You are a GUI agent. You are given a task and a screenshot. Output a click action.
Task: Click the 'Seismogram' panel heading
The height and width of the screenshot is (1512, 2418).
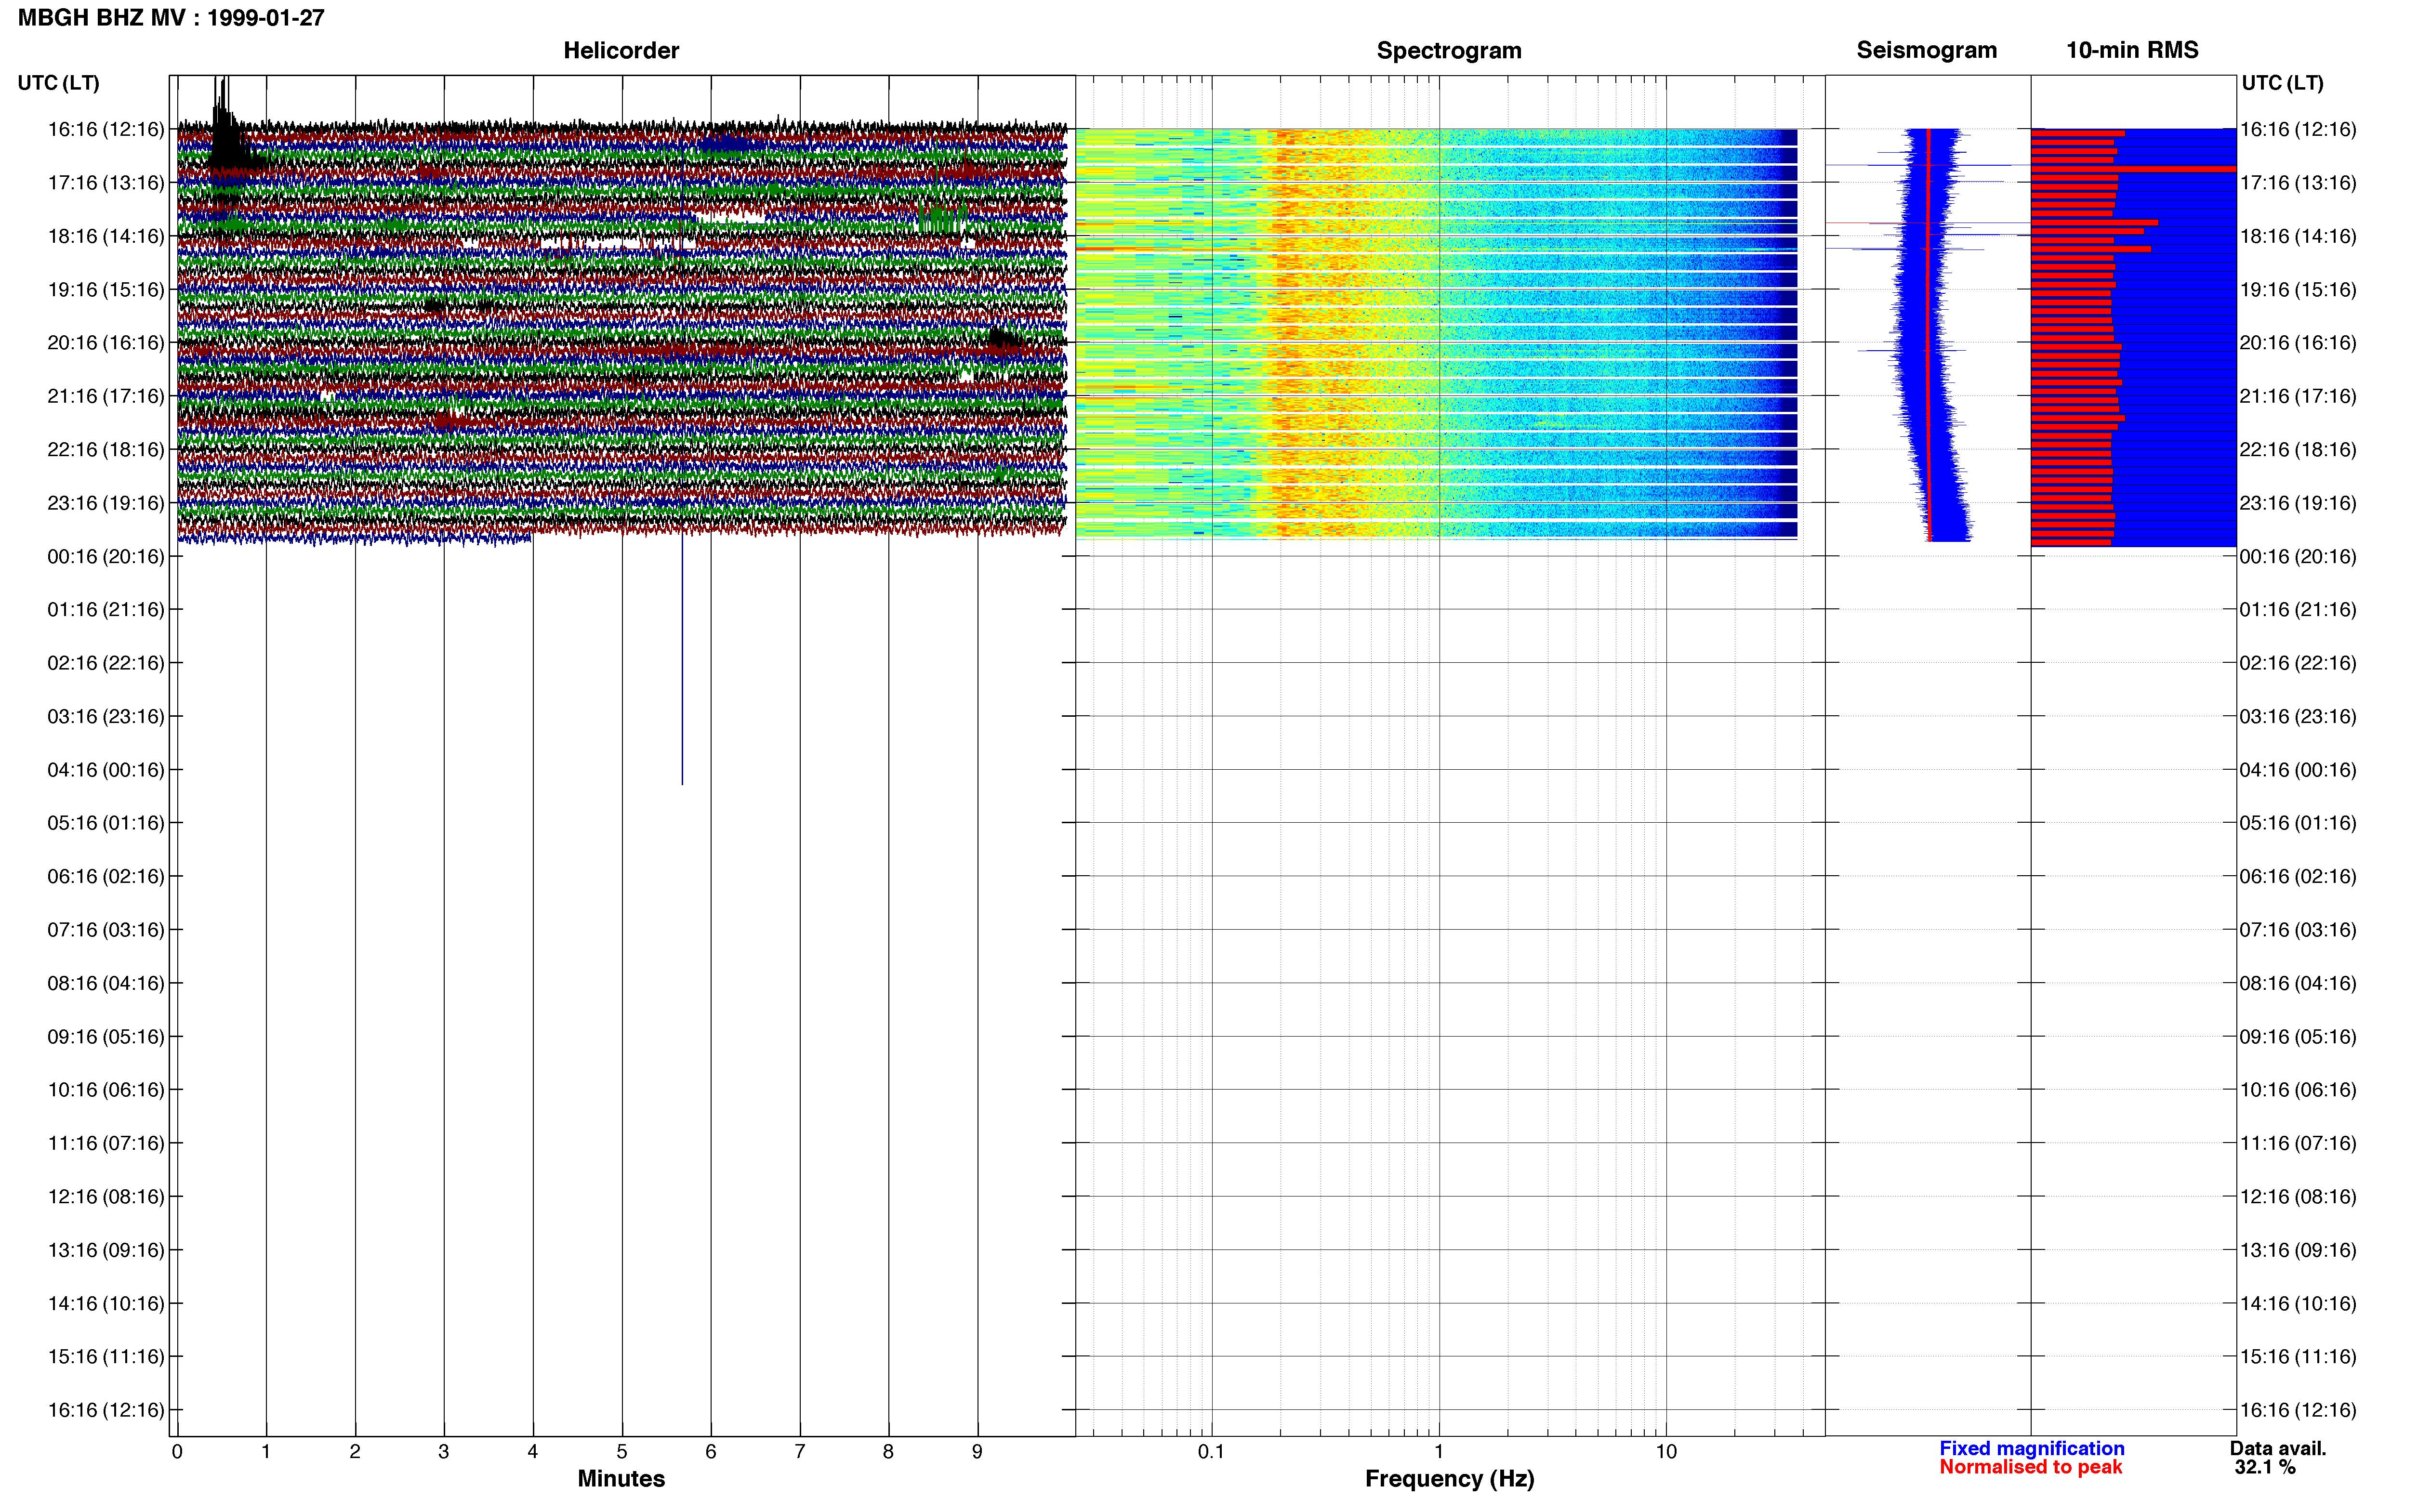(x=1926, y=51)
